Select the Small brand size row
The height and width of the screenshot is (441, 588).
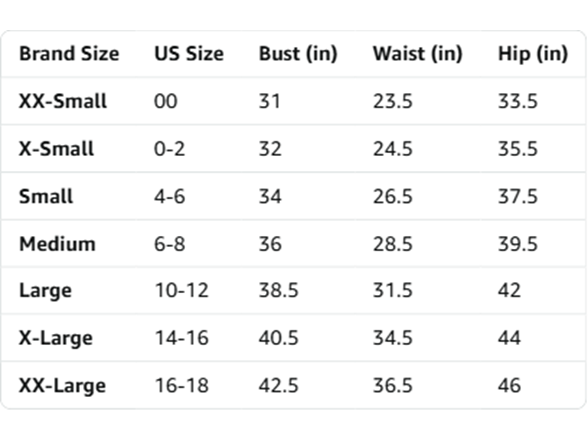click(294, 196)
